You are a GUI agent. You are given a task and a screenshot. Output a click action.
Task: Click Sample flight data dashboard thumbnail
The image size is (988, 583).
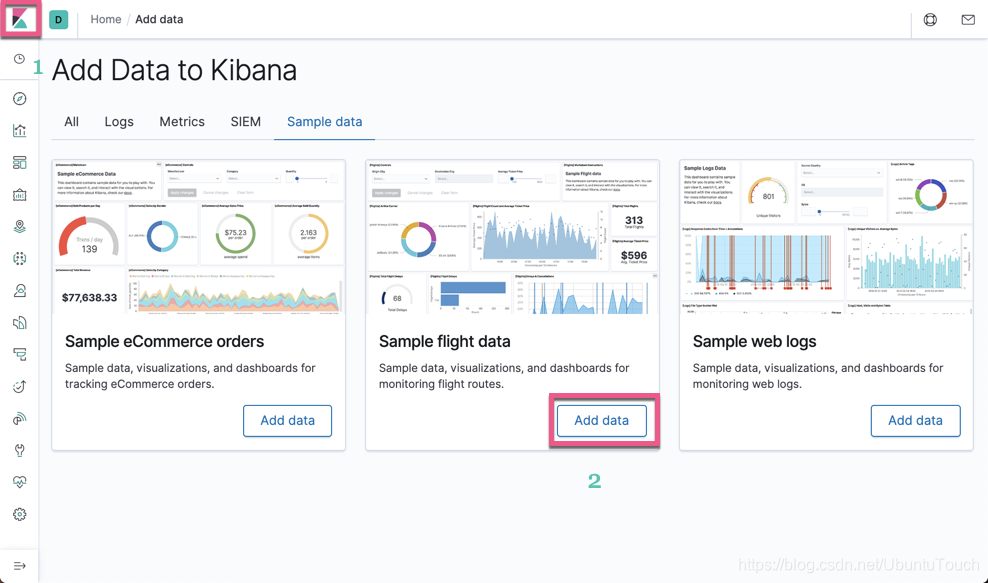point(512,237)
